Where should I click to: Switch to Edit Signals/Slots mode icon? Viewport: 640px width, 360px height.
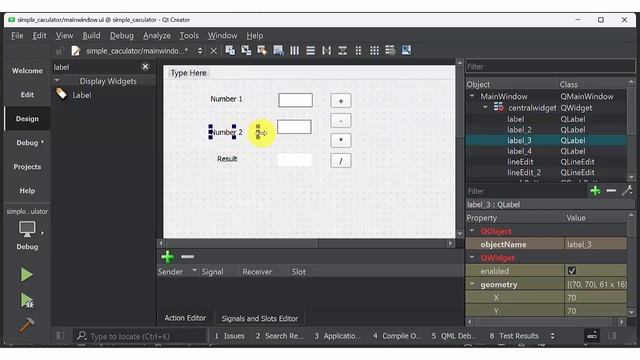[x=246, y=50]
